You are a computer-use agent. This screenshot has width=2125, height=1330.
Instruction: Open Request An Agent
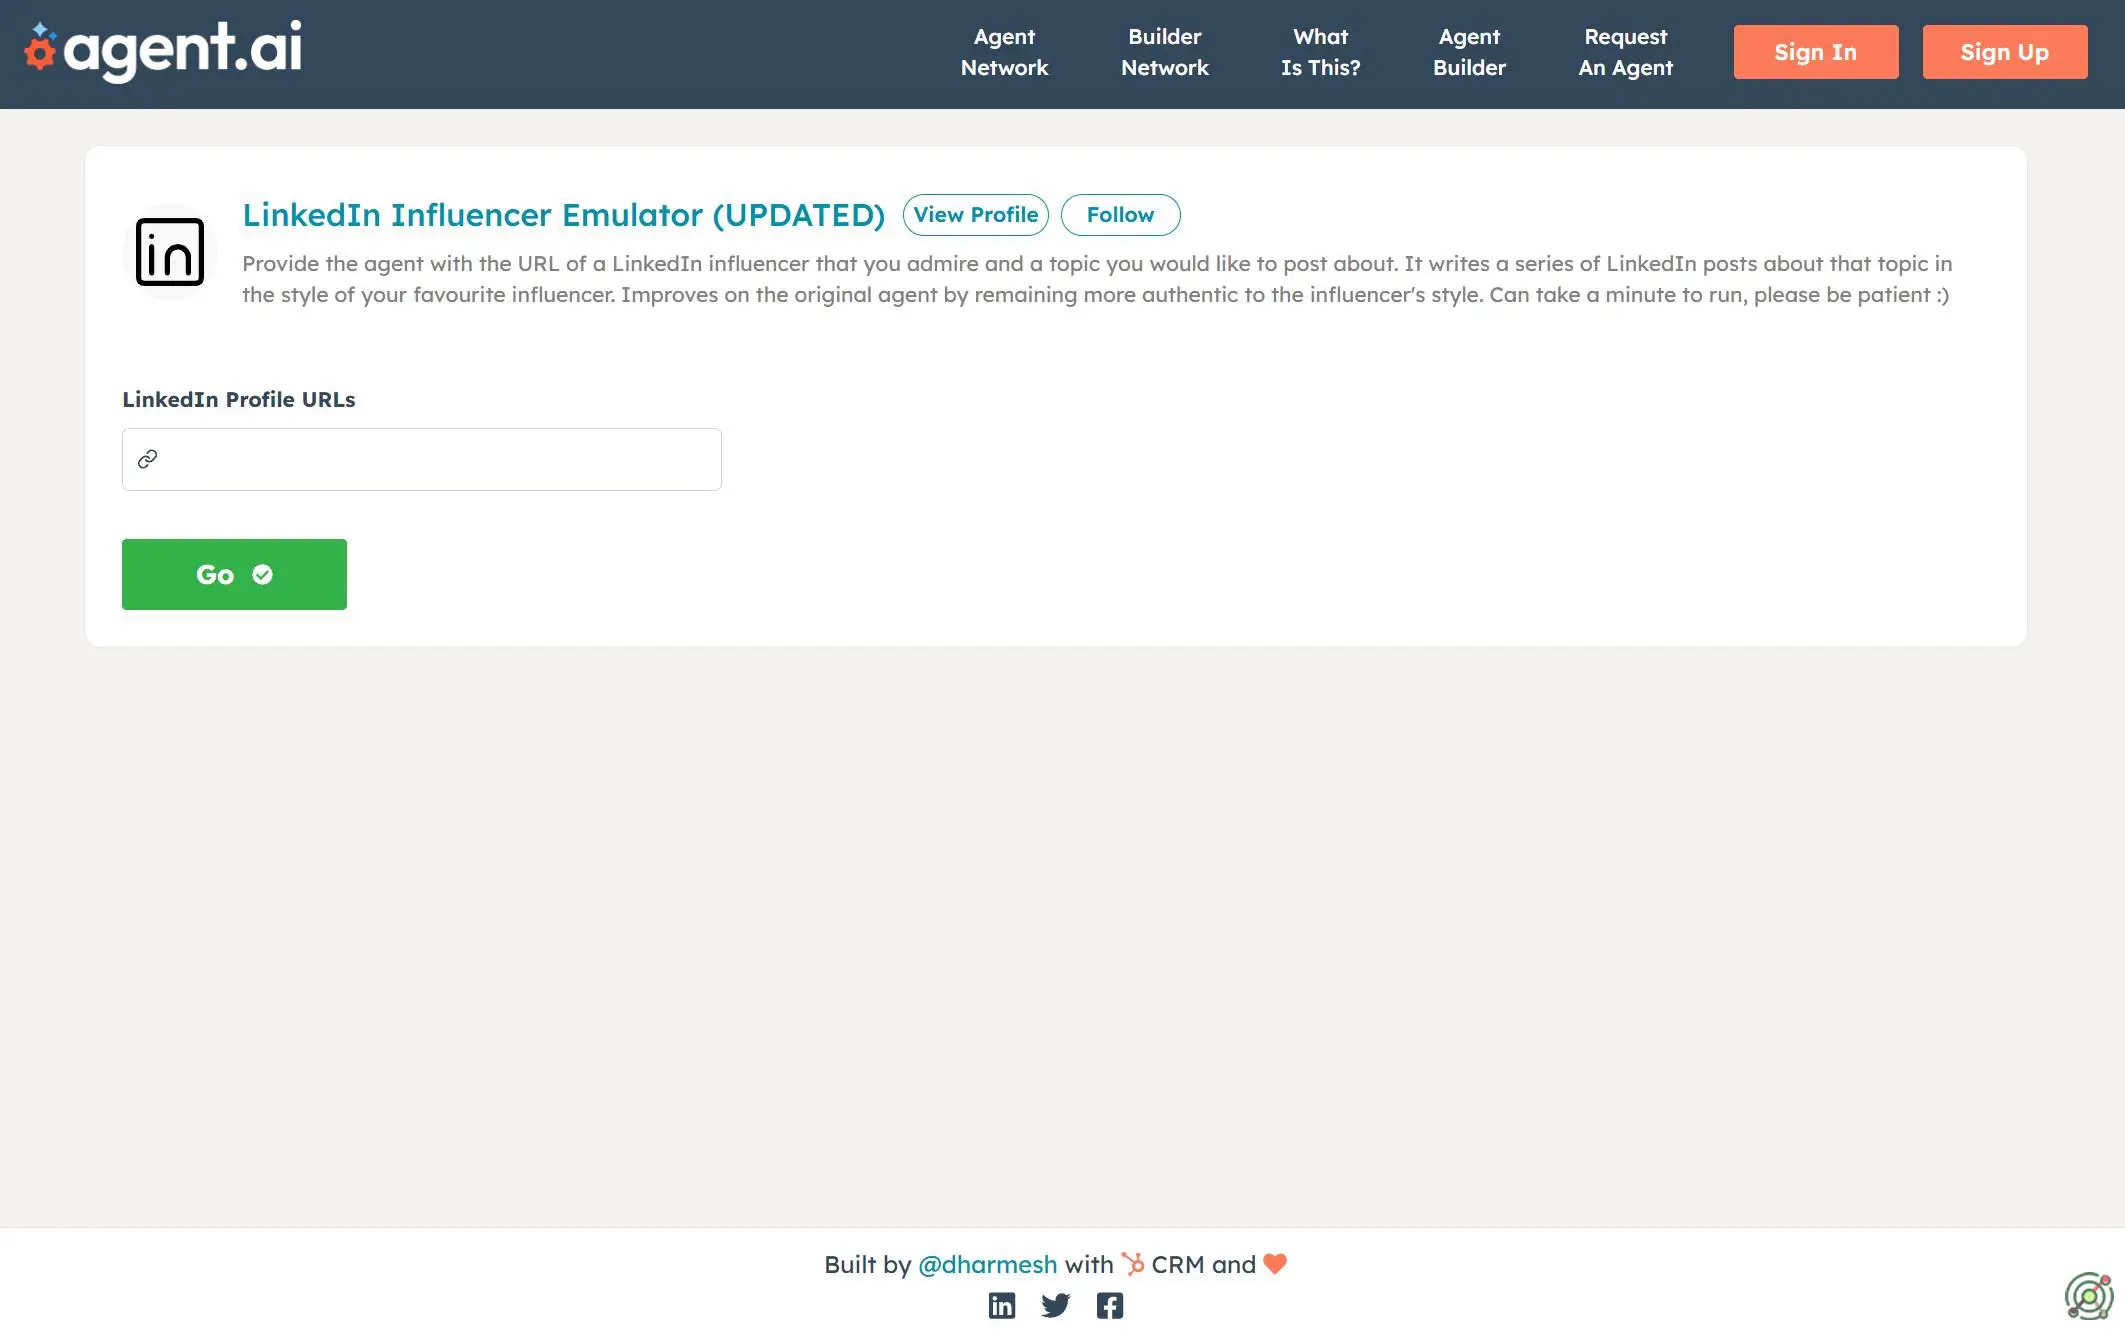coord(1625,52)
